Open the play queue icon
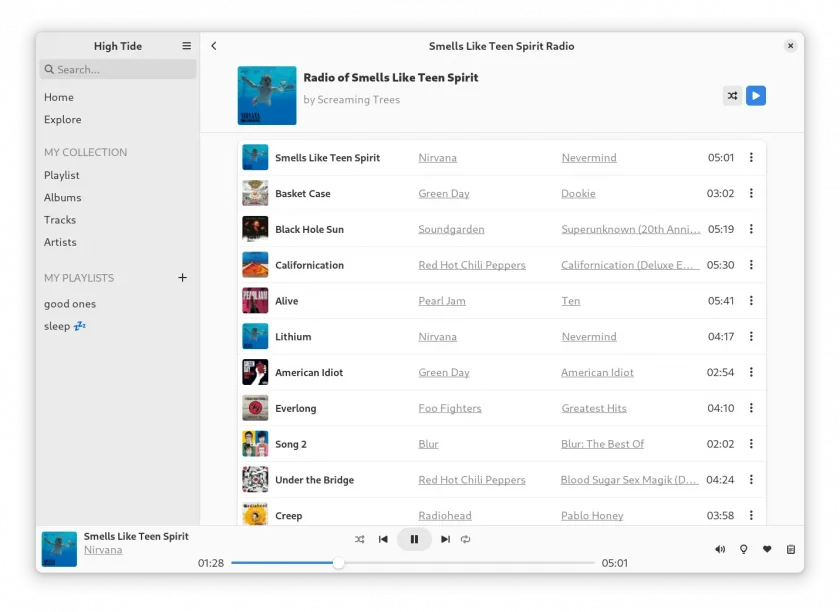 click(790, 549)
